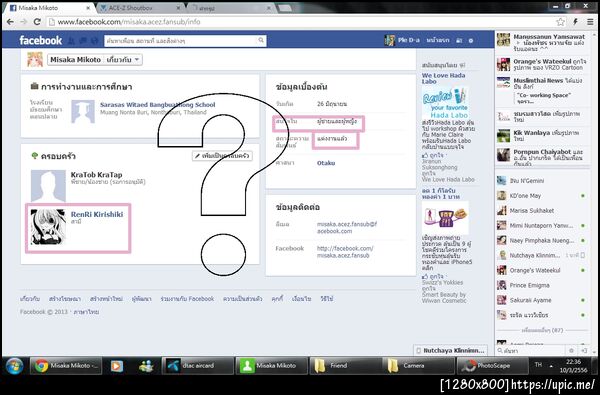Viewport: 600px width, 395px height.
Task: Open the About dropdown next to Misaka Mikoto
Action: 124,60
